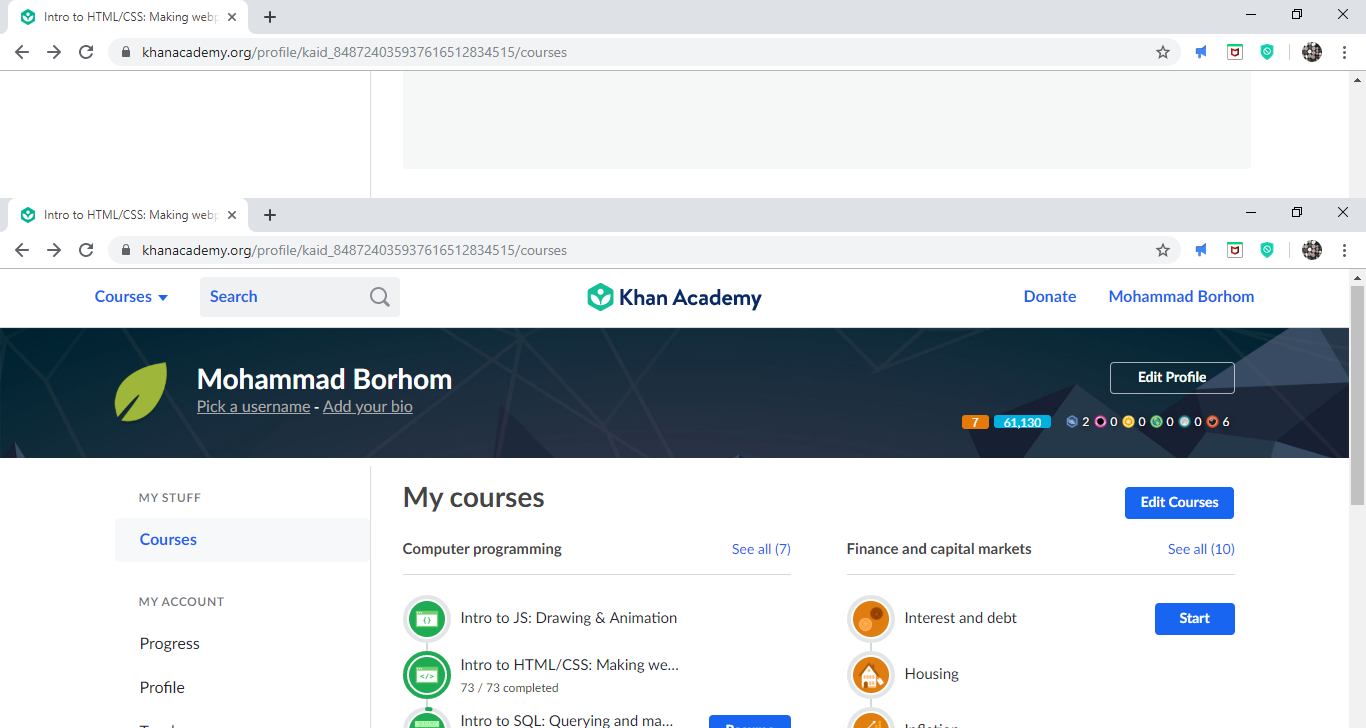The width and height of the screenshot is (1366, 728).
Task: Click the green leaf profile avatar
Action: (x=141, y=391)
